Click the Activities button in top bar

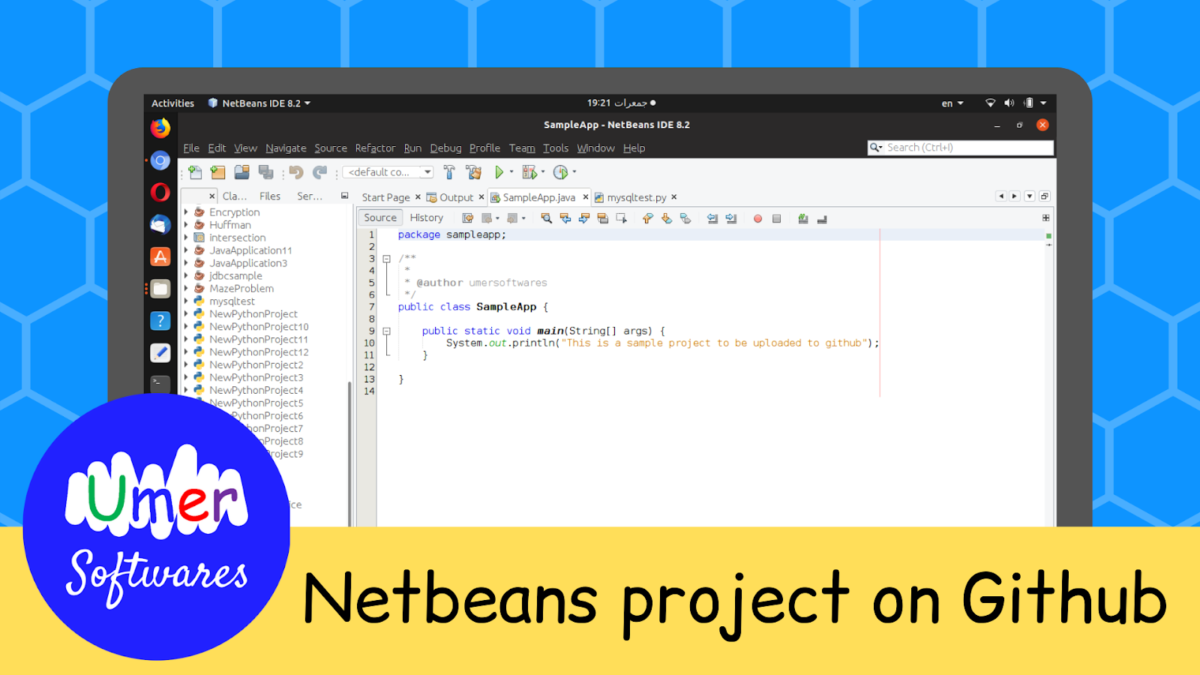point(173,103)
